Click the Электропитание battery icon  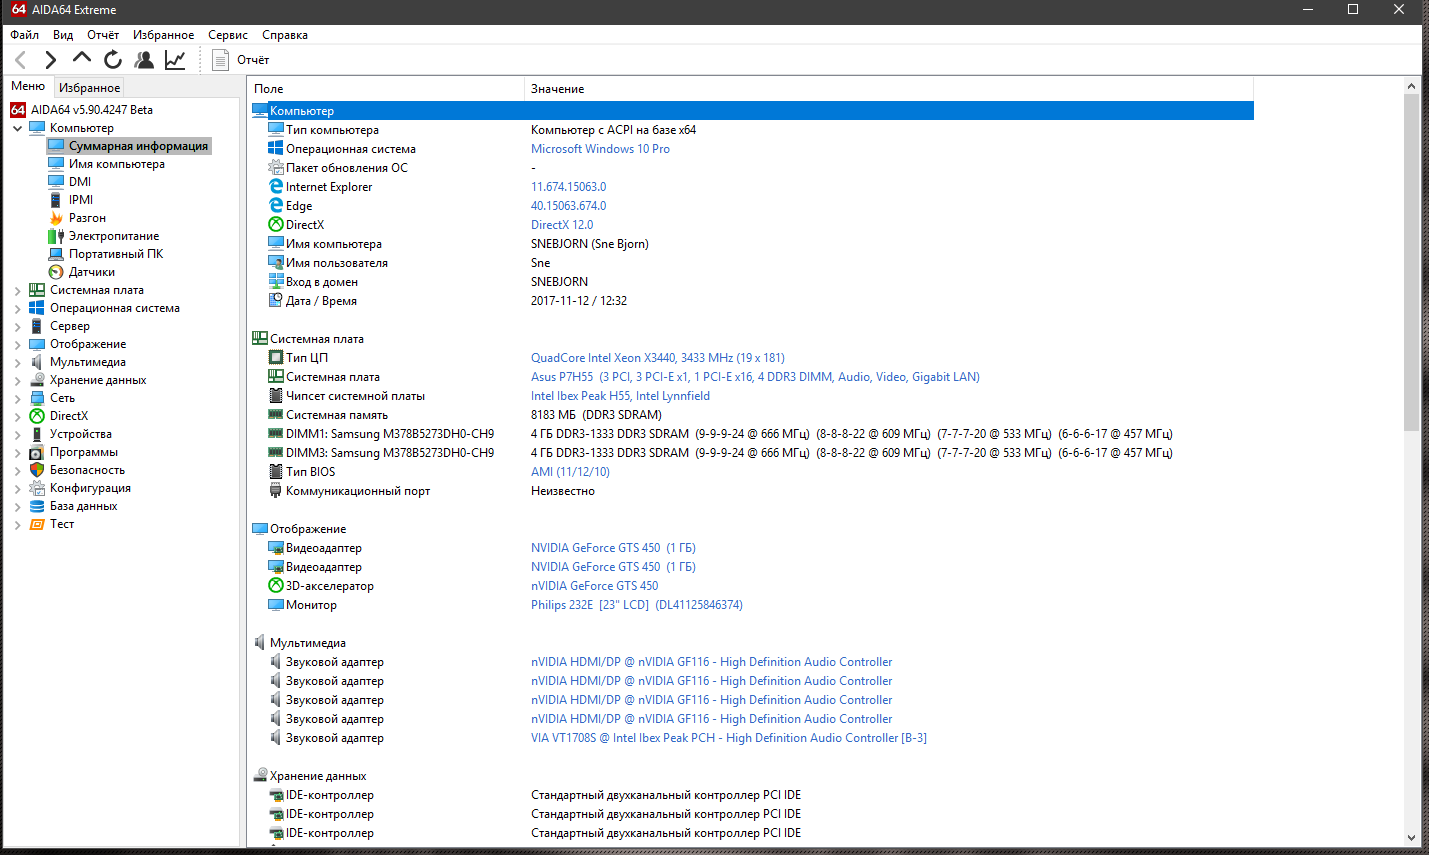coord(56,236)
